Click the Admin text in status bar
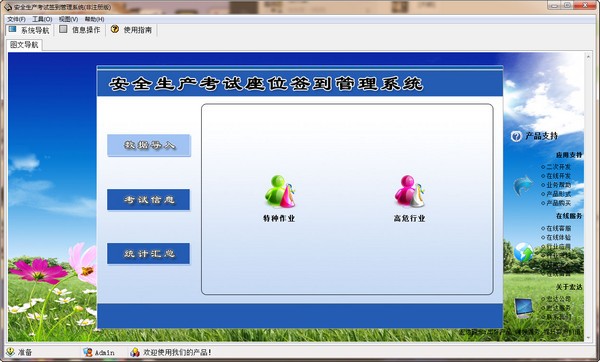The width and height of the screenshot is (600, 362). 105,352
